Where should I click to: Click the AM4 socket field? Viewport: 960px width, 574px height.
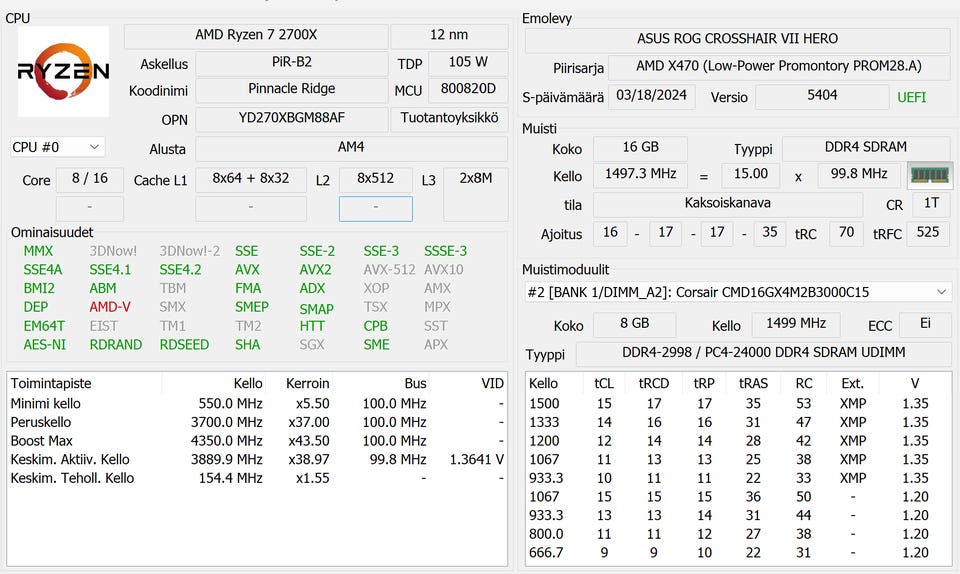[351, 147]
